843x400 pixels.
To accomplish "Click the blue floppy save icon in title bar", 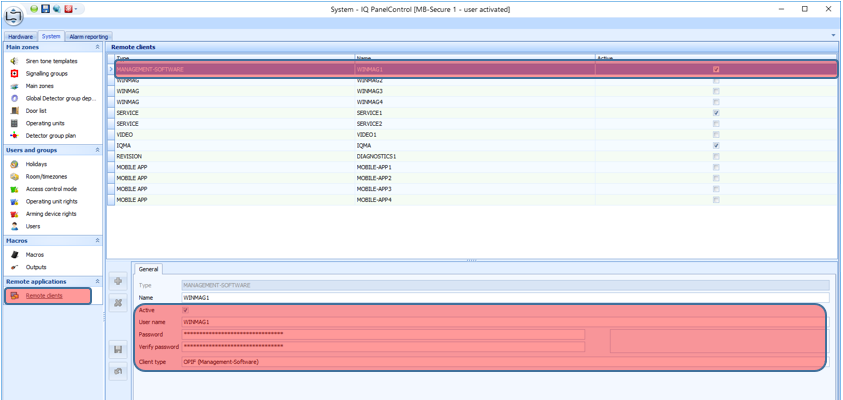I will (x=45, y=9).
